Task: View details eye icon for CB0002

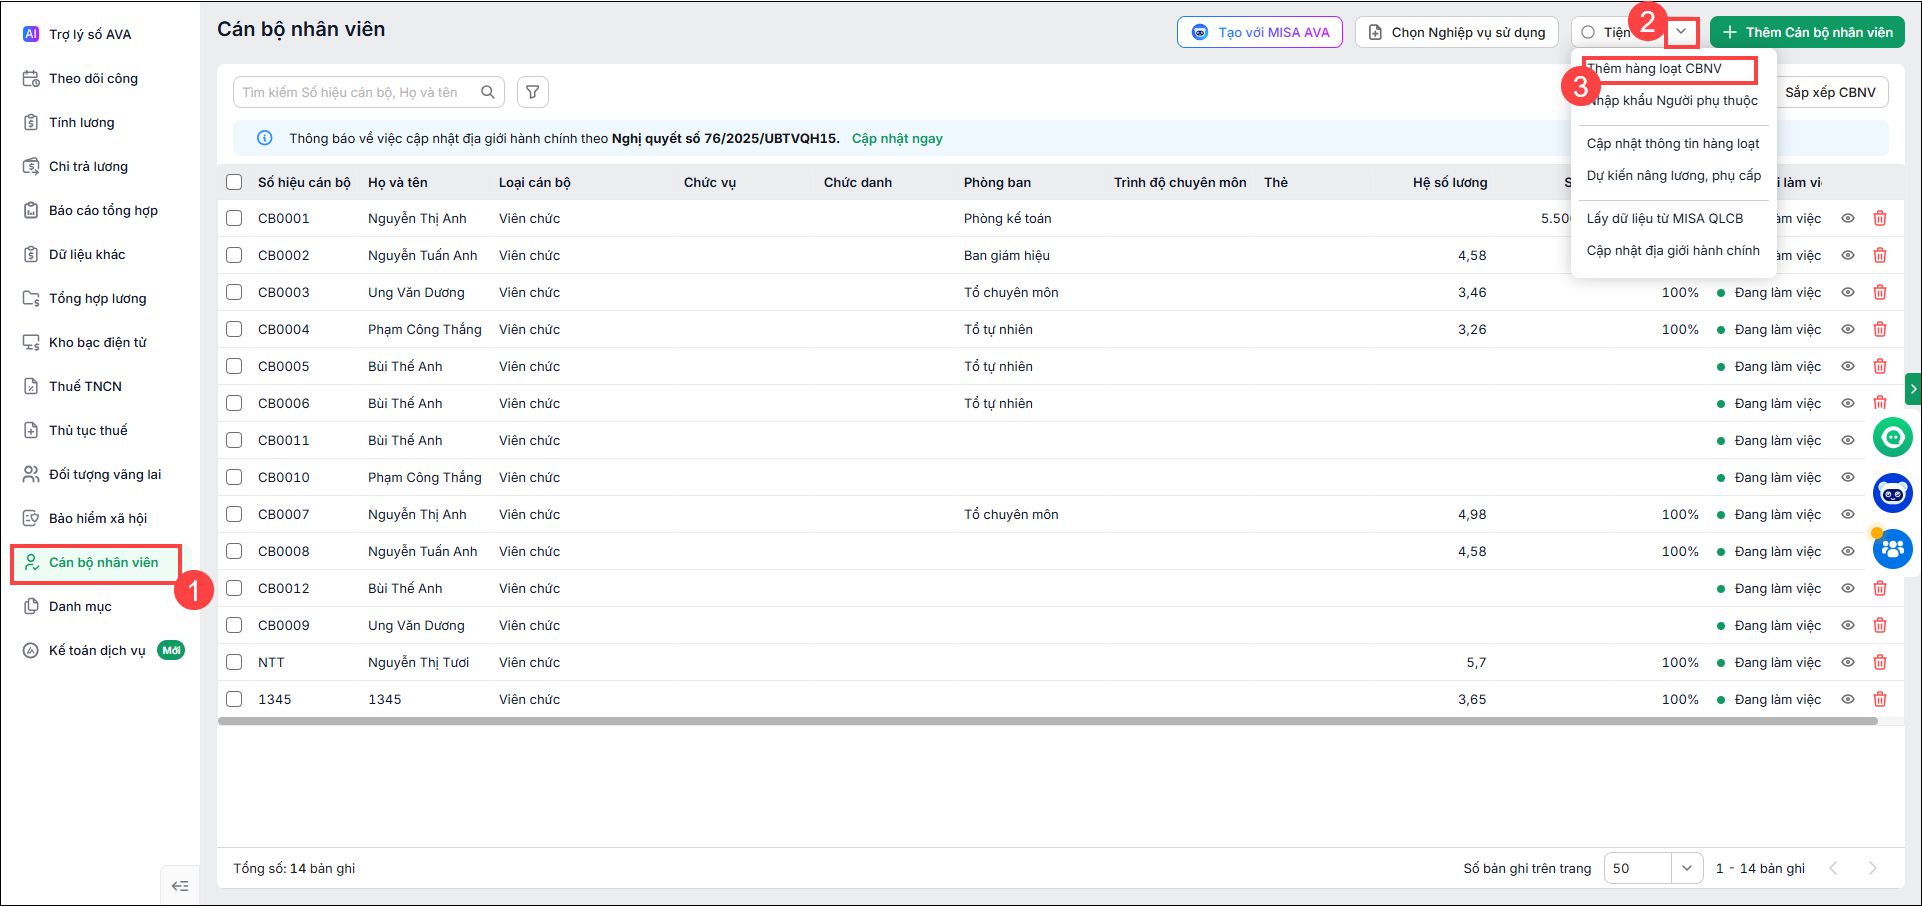Action: tap(1848, 255)
